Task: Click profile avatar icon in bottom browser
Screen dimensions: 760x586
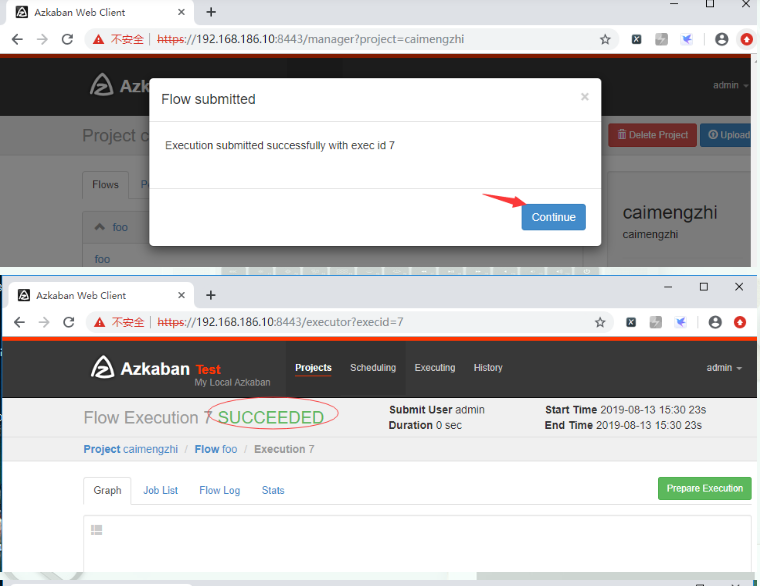Action: click(x=715, y=322)
